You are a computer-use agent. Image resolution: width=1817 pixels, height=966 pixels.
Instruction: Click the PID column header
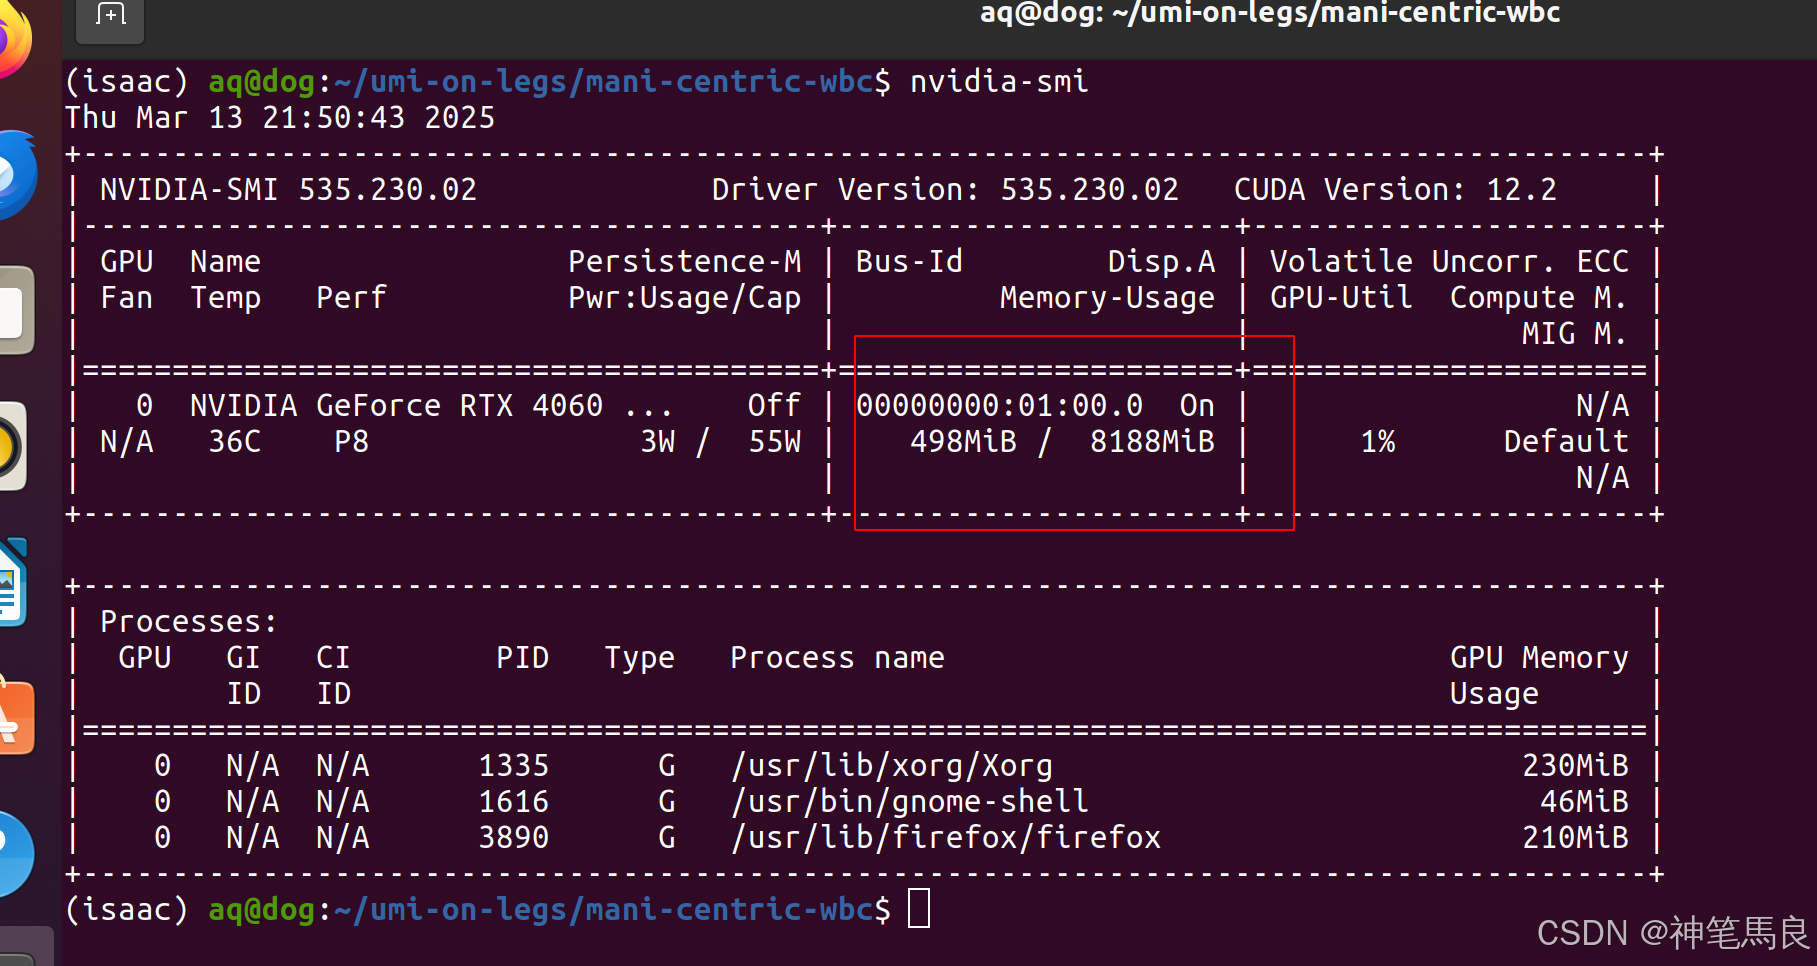click(x=523, y=658)
